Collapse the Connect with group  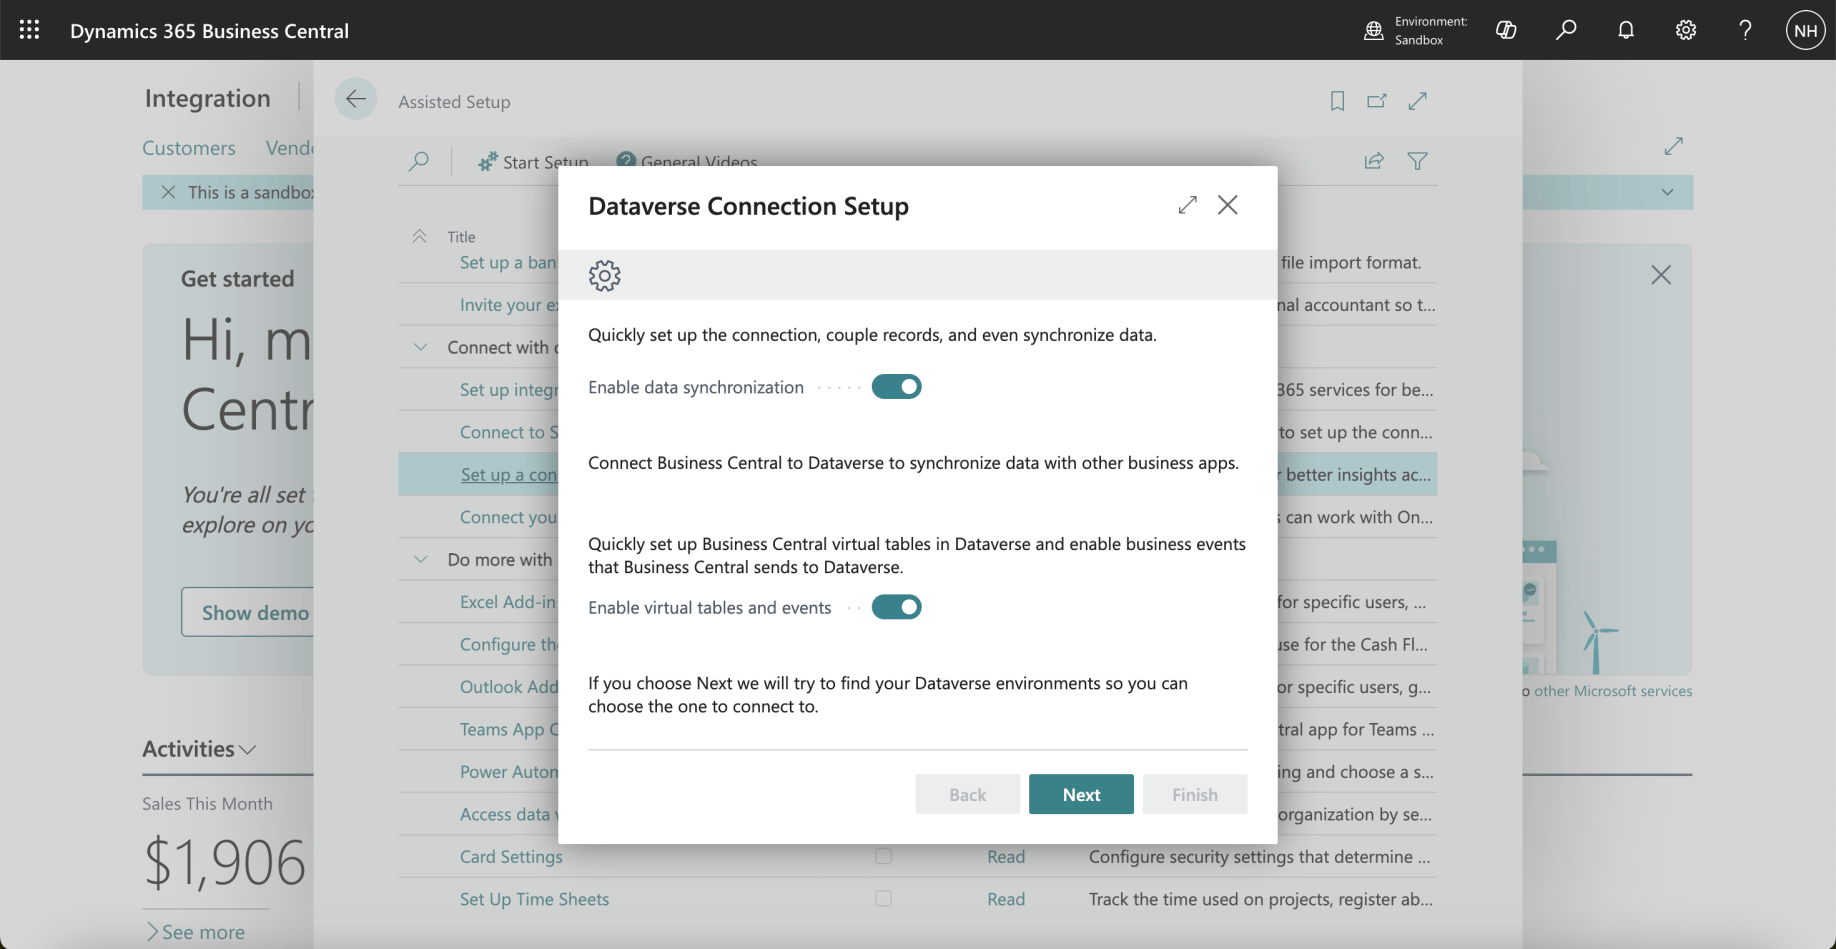tap(421, 347)
